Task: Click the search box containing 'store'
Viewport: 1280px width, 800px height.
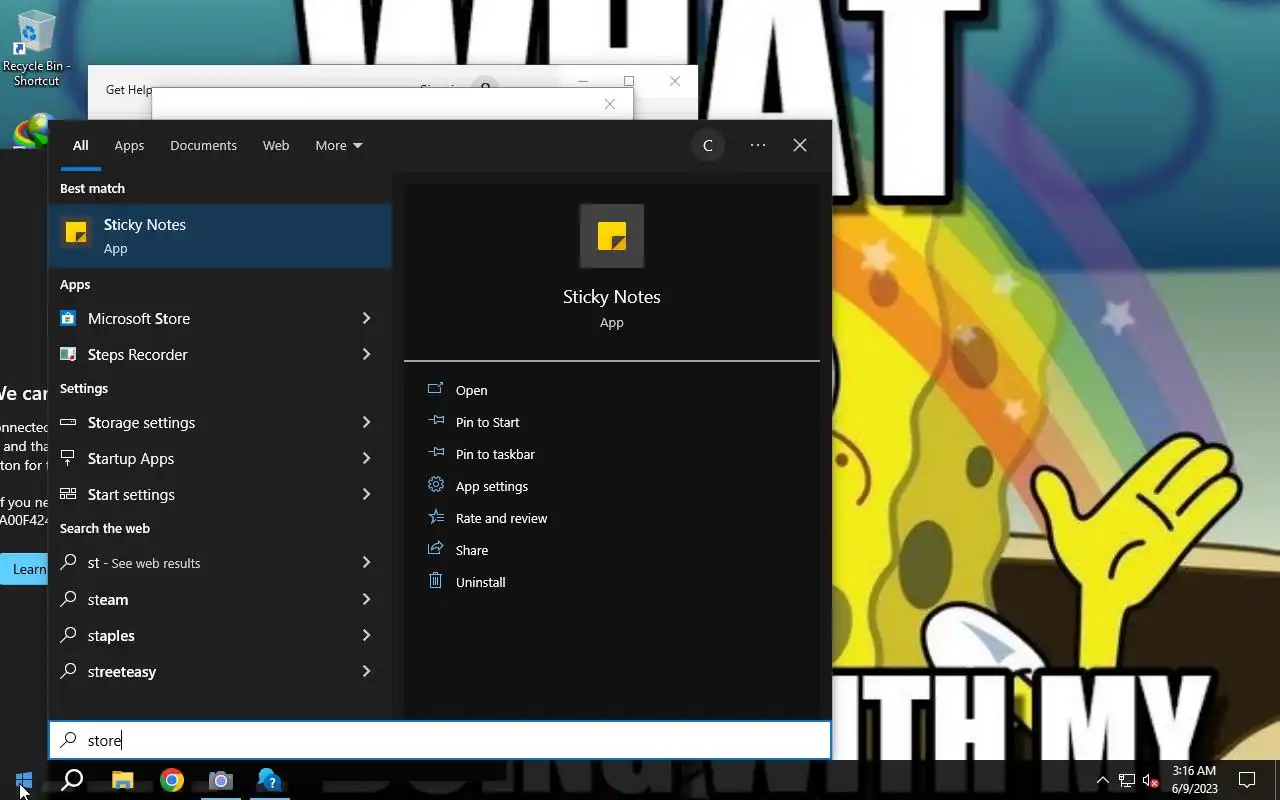Action: click(x=440, y=740)
